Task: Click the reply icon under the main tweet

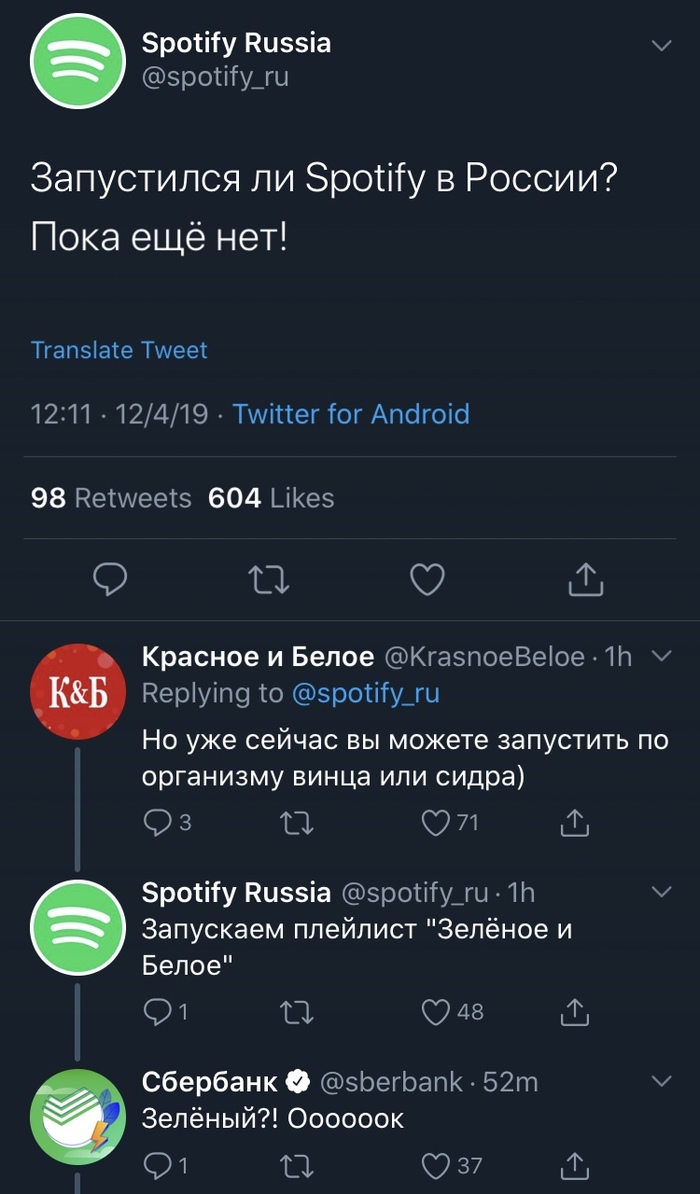Action: [110, 580]
